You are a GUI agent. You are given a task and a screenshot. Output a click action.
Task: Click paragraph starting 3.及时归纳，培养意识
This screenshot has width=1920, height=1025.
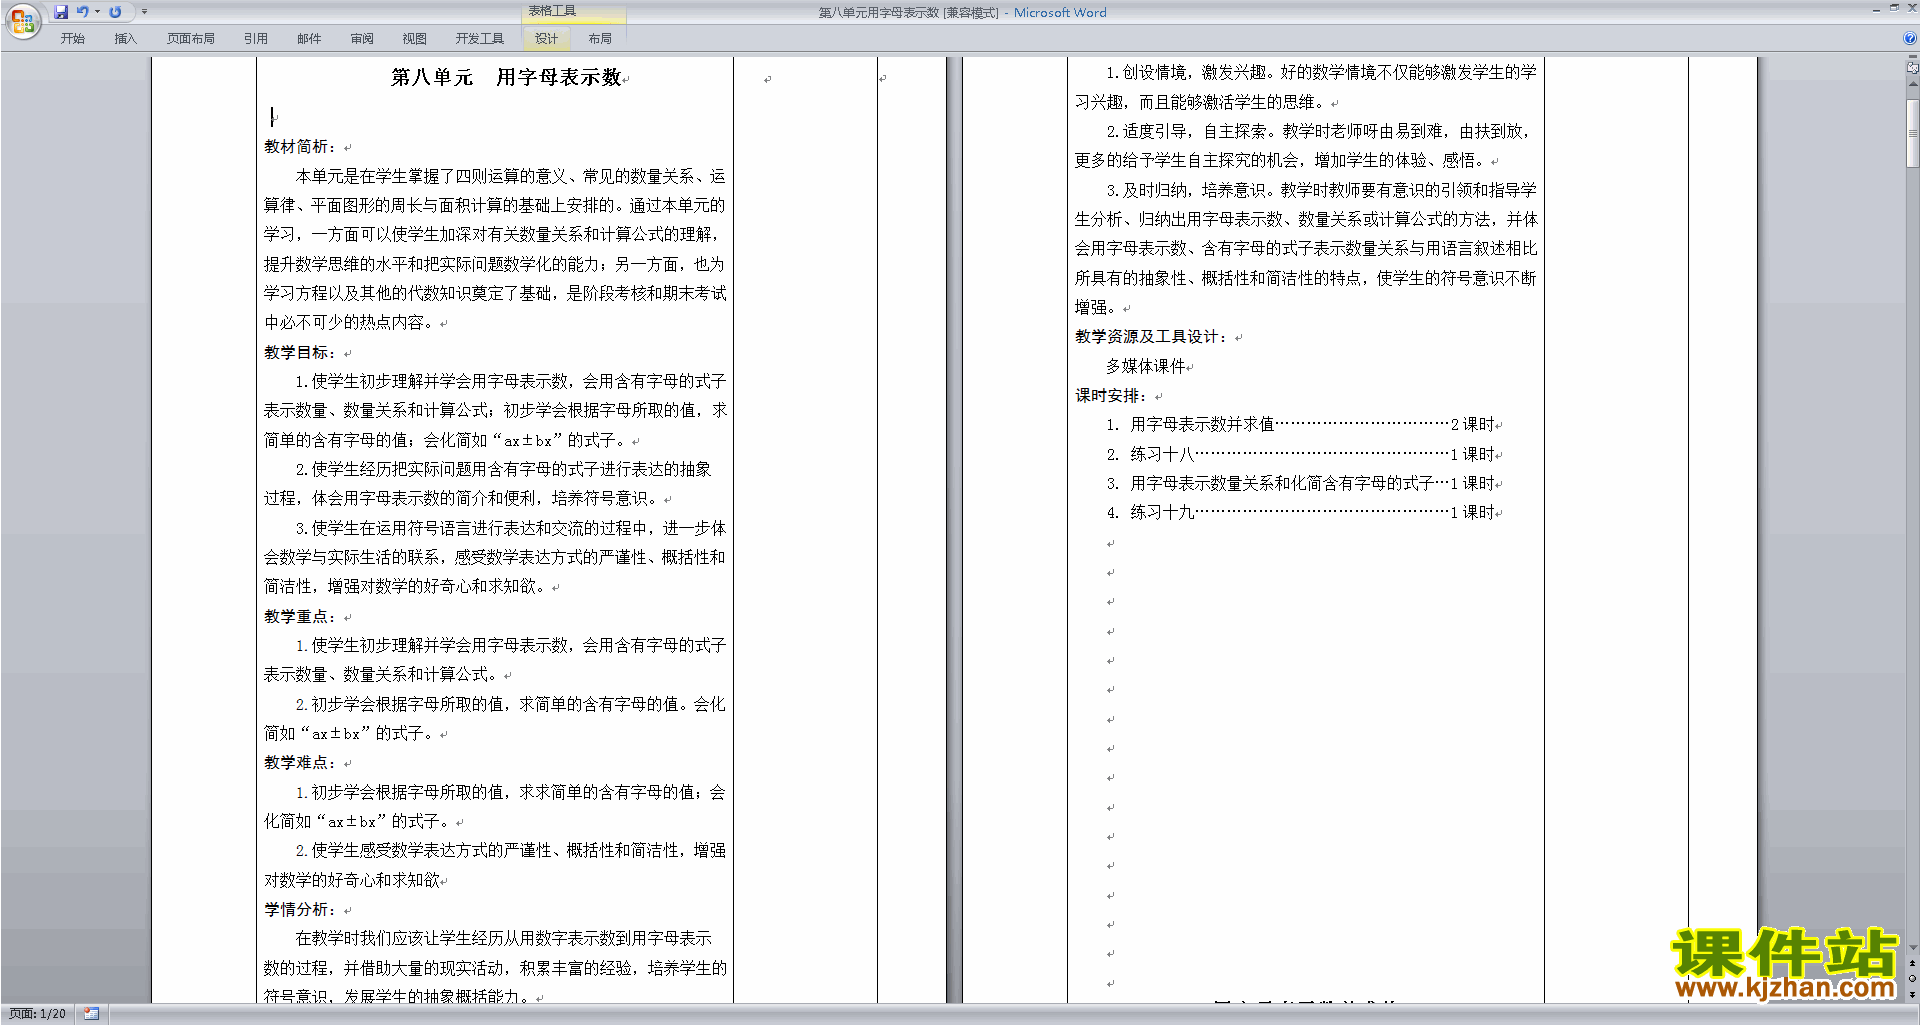(1306, 249)
